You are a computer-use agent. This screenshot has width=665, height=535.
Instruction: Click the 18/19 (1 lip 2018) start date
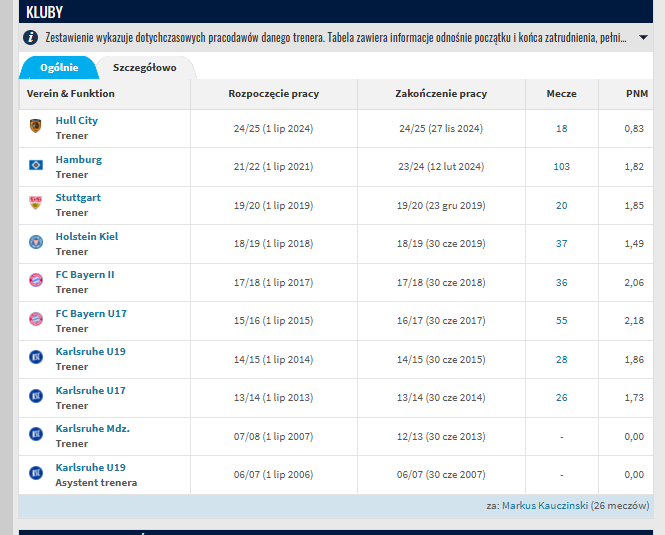[274, 244]
